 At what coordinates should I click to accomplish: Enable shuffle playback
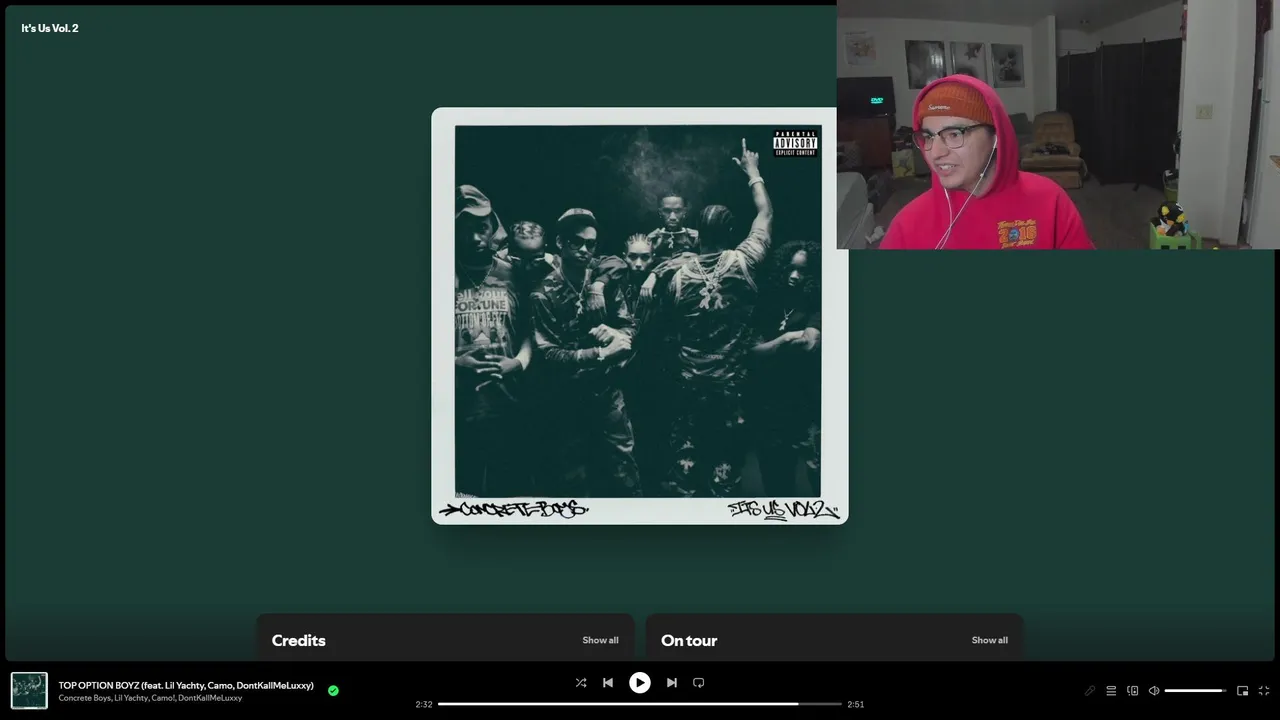click(x=581, y=683)
